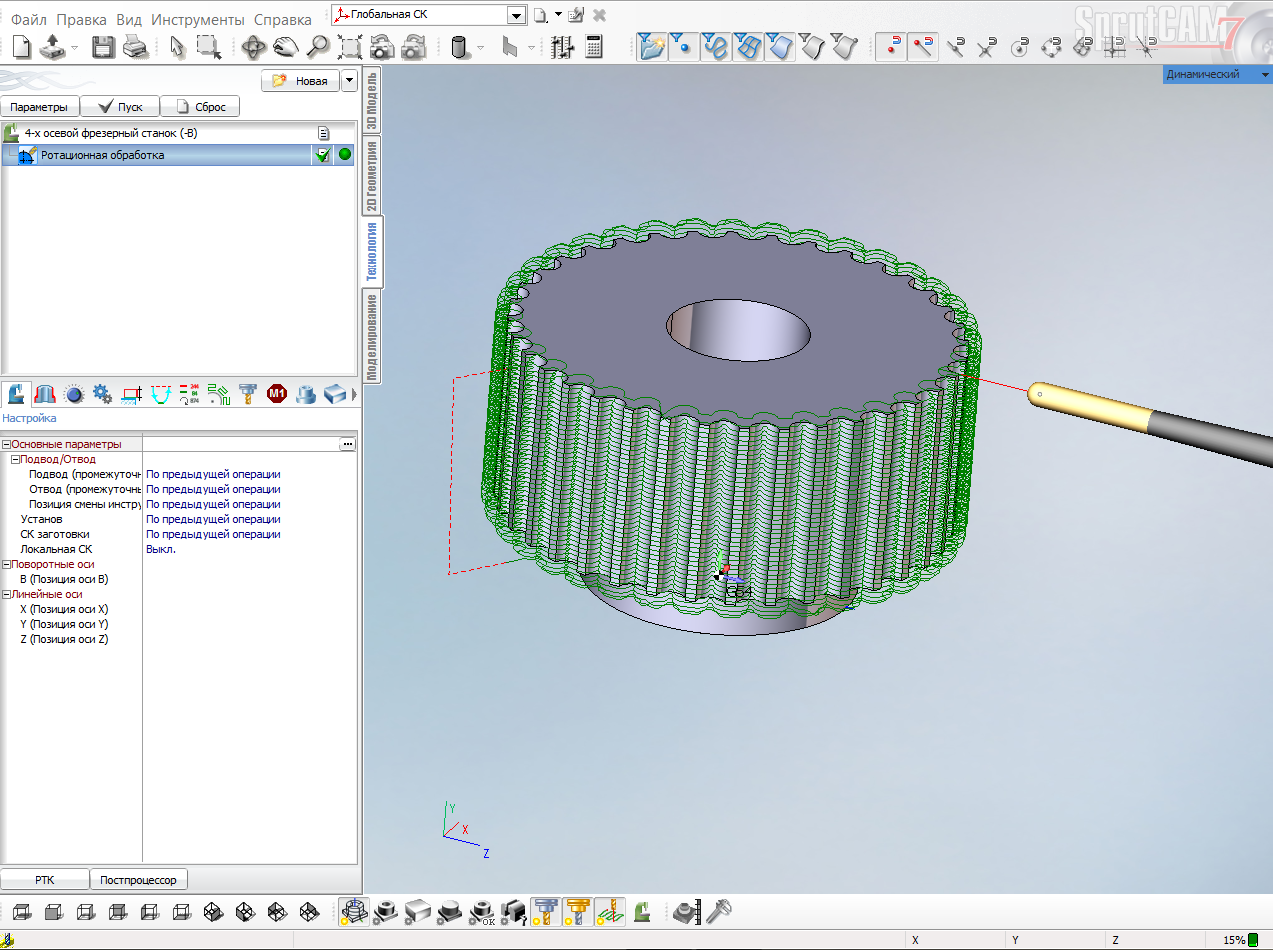Open the Вид menu
The width and height of the screenshot is (1273, 950).
[x=129, y=19]
